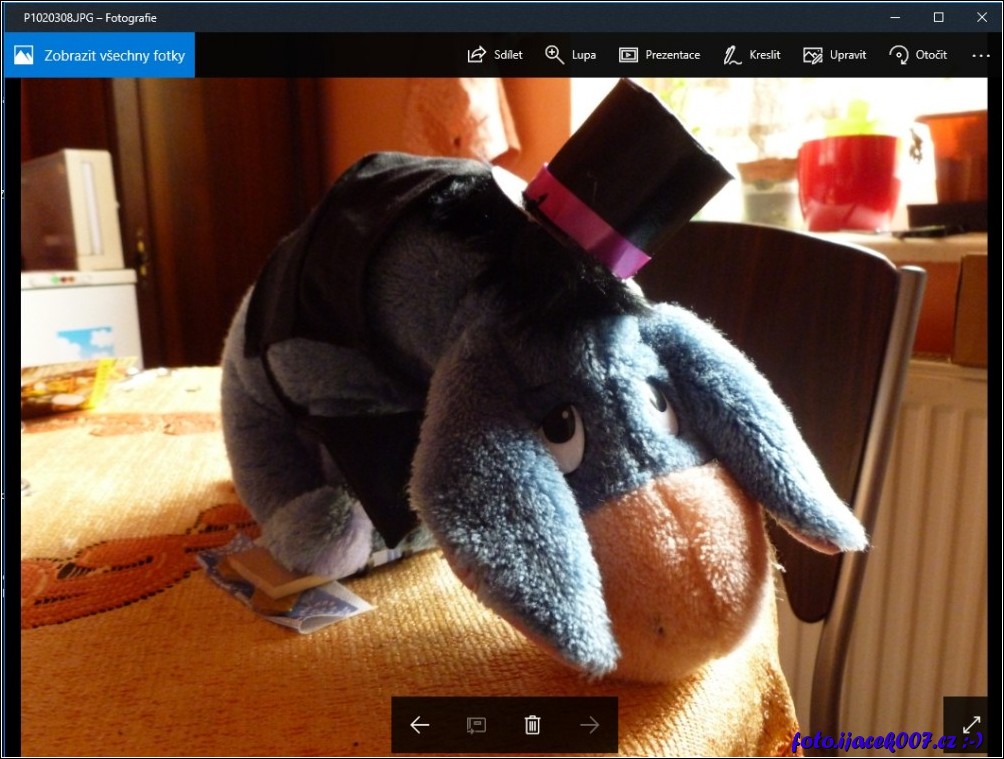Click the Zobrazit všechny fotky button
This screenshot has height=759, width=1004.
[100, 55]
